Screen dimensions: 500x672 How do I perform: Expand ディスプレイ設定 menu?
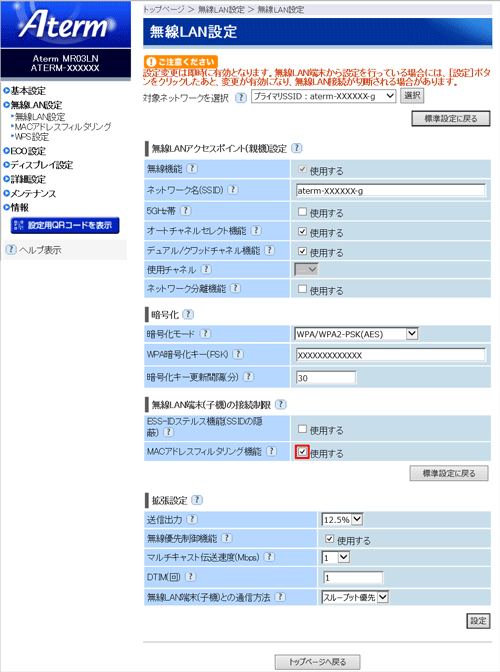[x=38, y=165]
